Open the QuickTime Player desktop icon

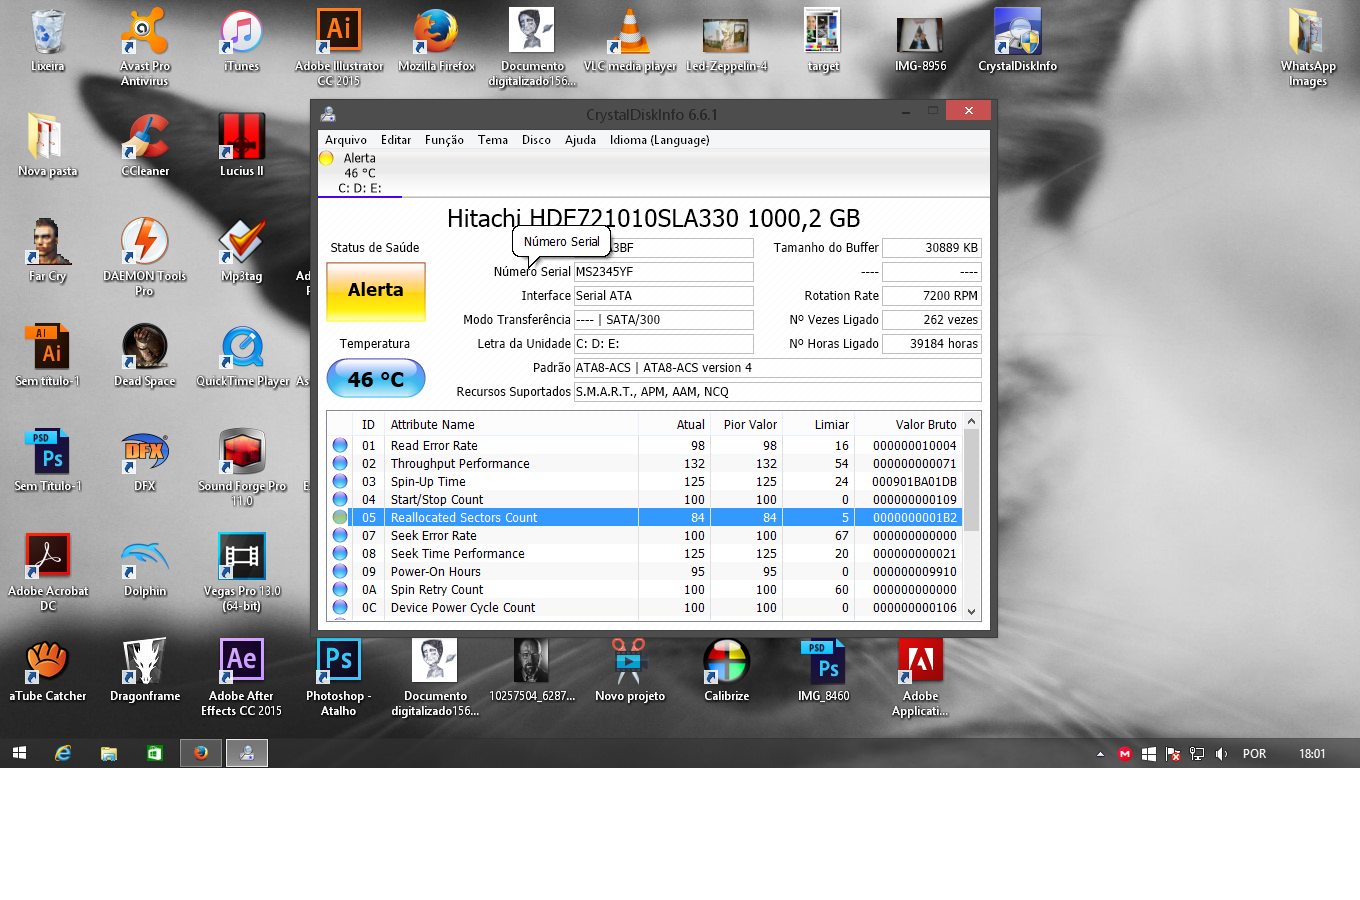(x=241, y=356)
